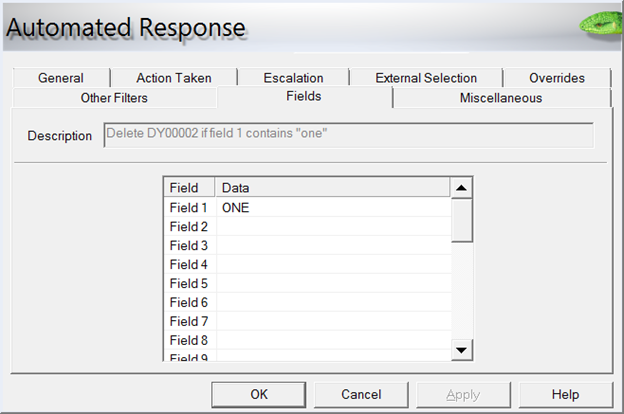The image size is (624, 414).
Task: Switch to the General tab
Action: point(60,78)
